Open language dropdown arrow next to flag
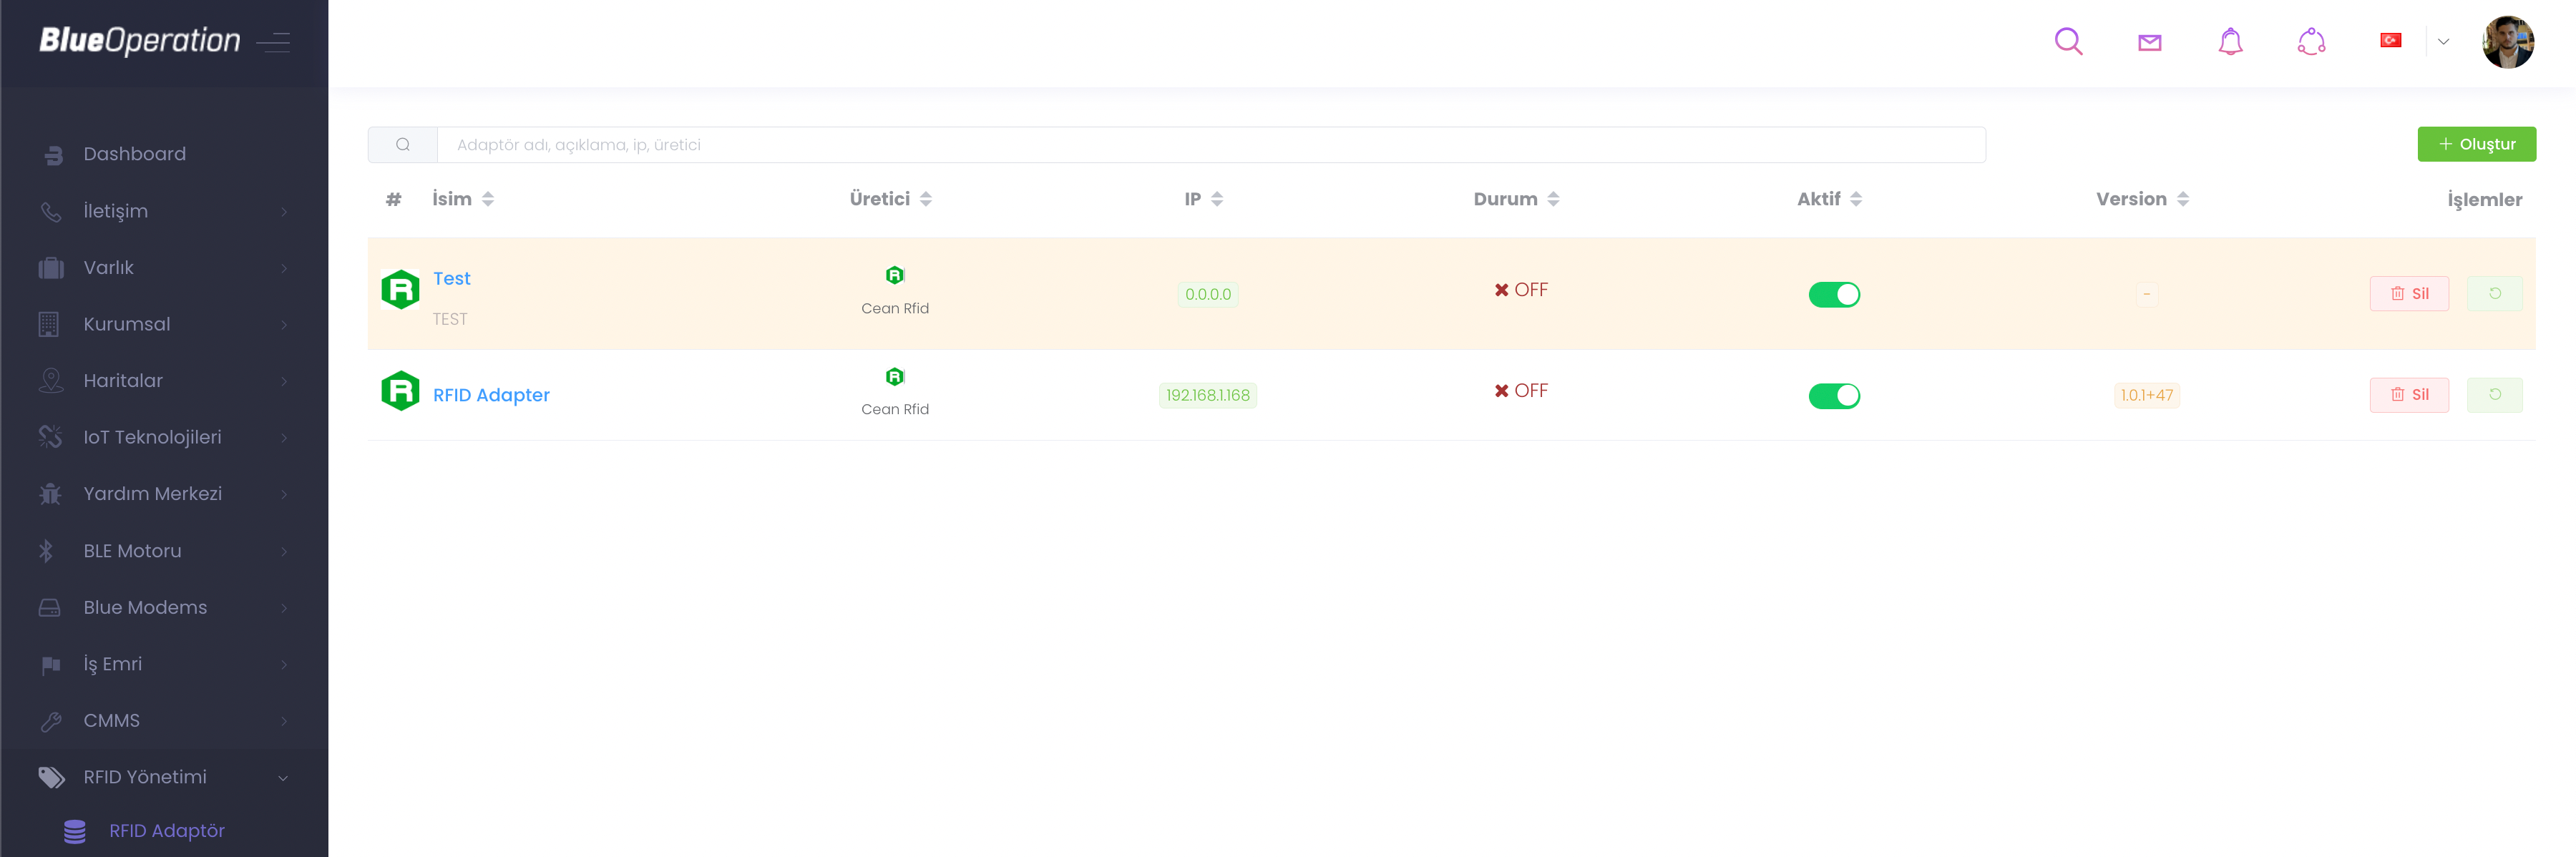 (x=2443, y=42)
